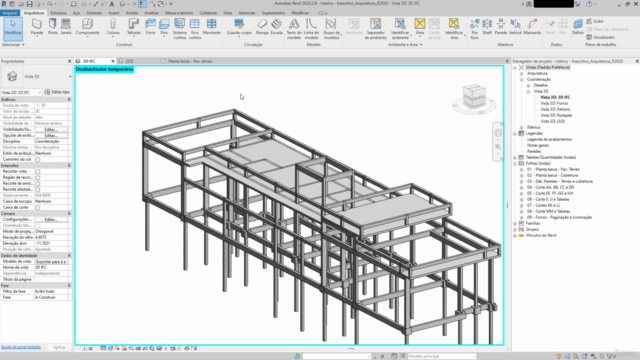Open the Vista 3D: 3D IFC instance dropdown

point(21,93)
